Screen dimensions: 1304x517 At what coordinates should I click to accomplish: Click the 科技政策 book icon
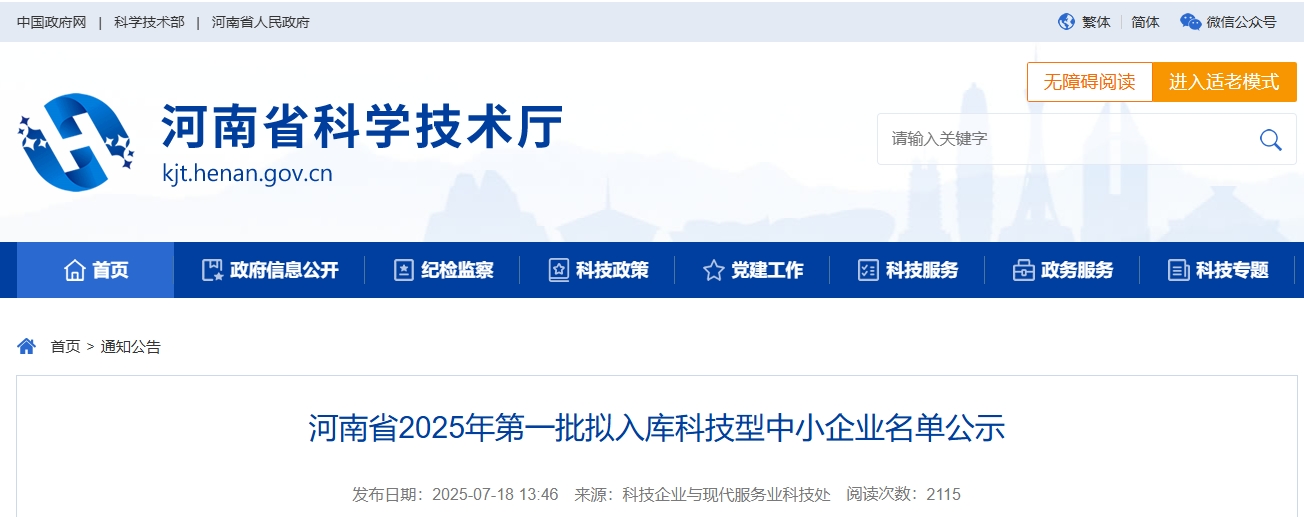point(558,270)
